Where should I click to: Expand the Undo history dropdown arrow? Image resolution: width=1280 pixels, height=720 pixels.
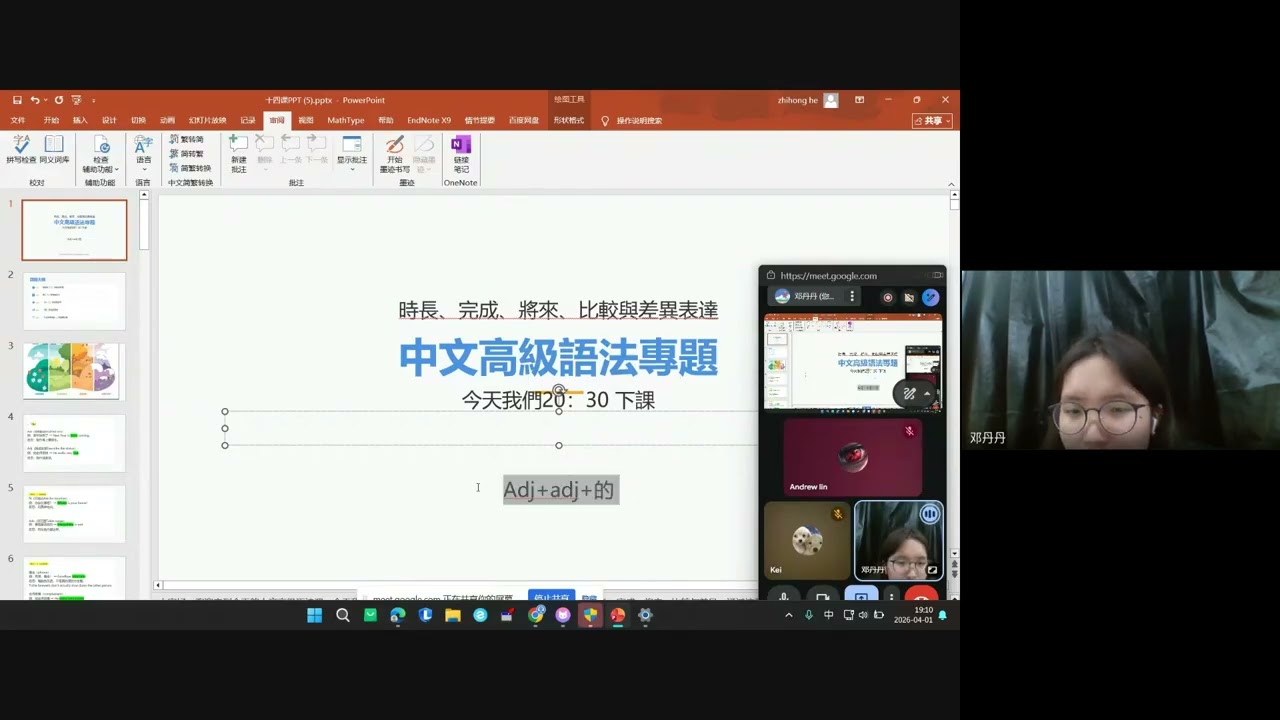coord(46,100)
